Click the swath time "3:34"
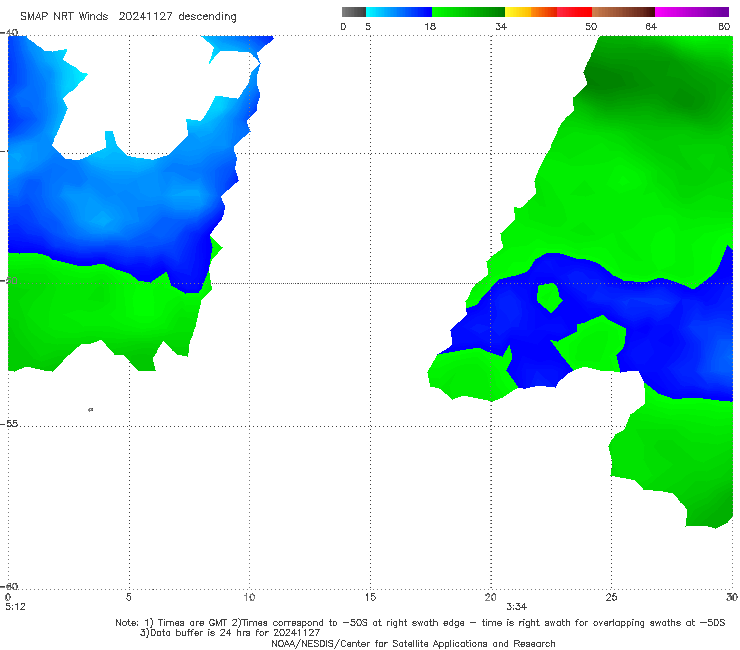This screenshot has height=650, width=740. click(x=517, y=607)
